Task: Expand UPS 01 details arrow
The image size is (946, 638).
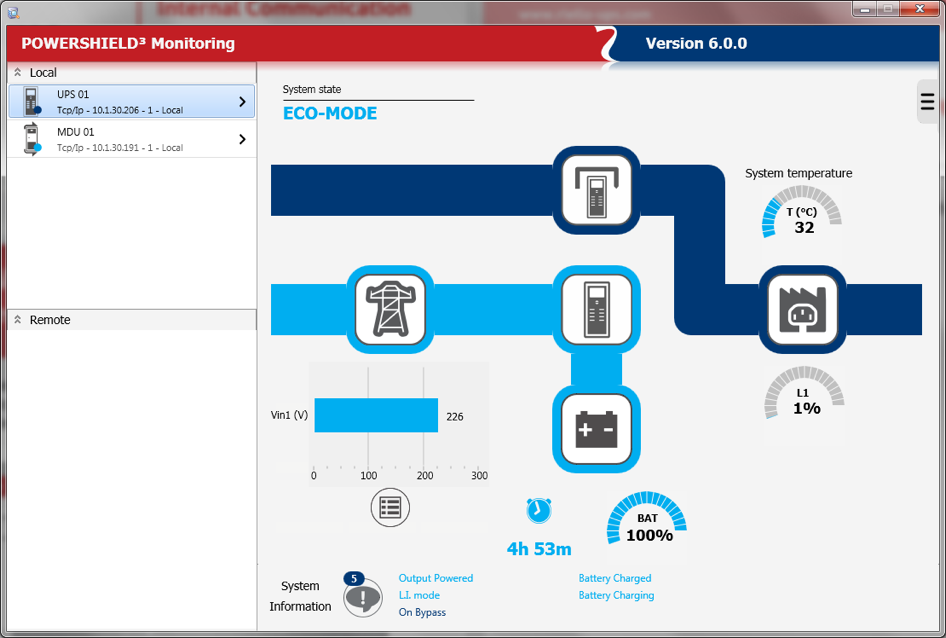Action: [x=242, y=102]
